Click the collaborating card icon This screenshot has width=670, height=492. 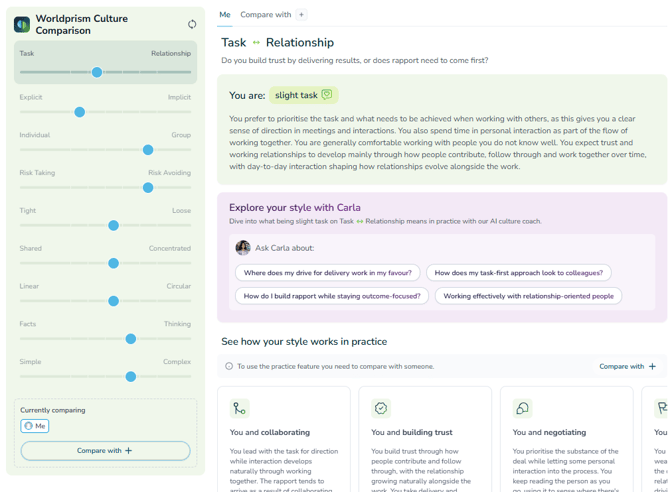tap(239, 409)
